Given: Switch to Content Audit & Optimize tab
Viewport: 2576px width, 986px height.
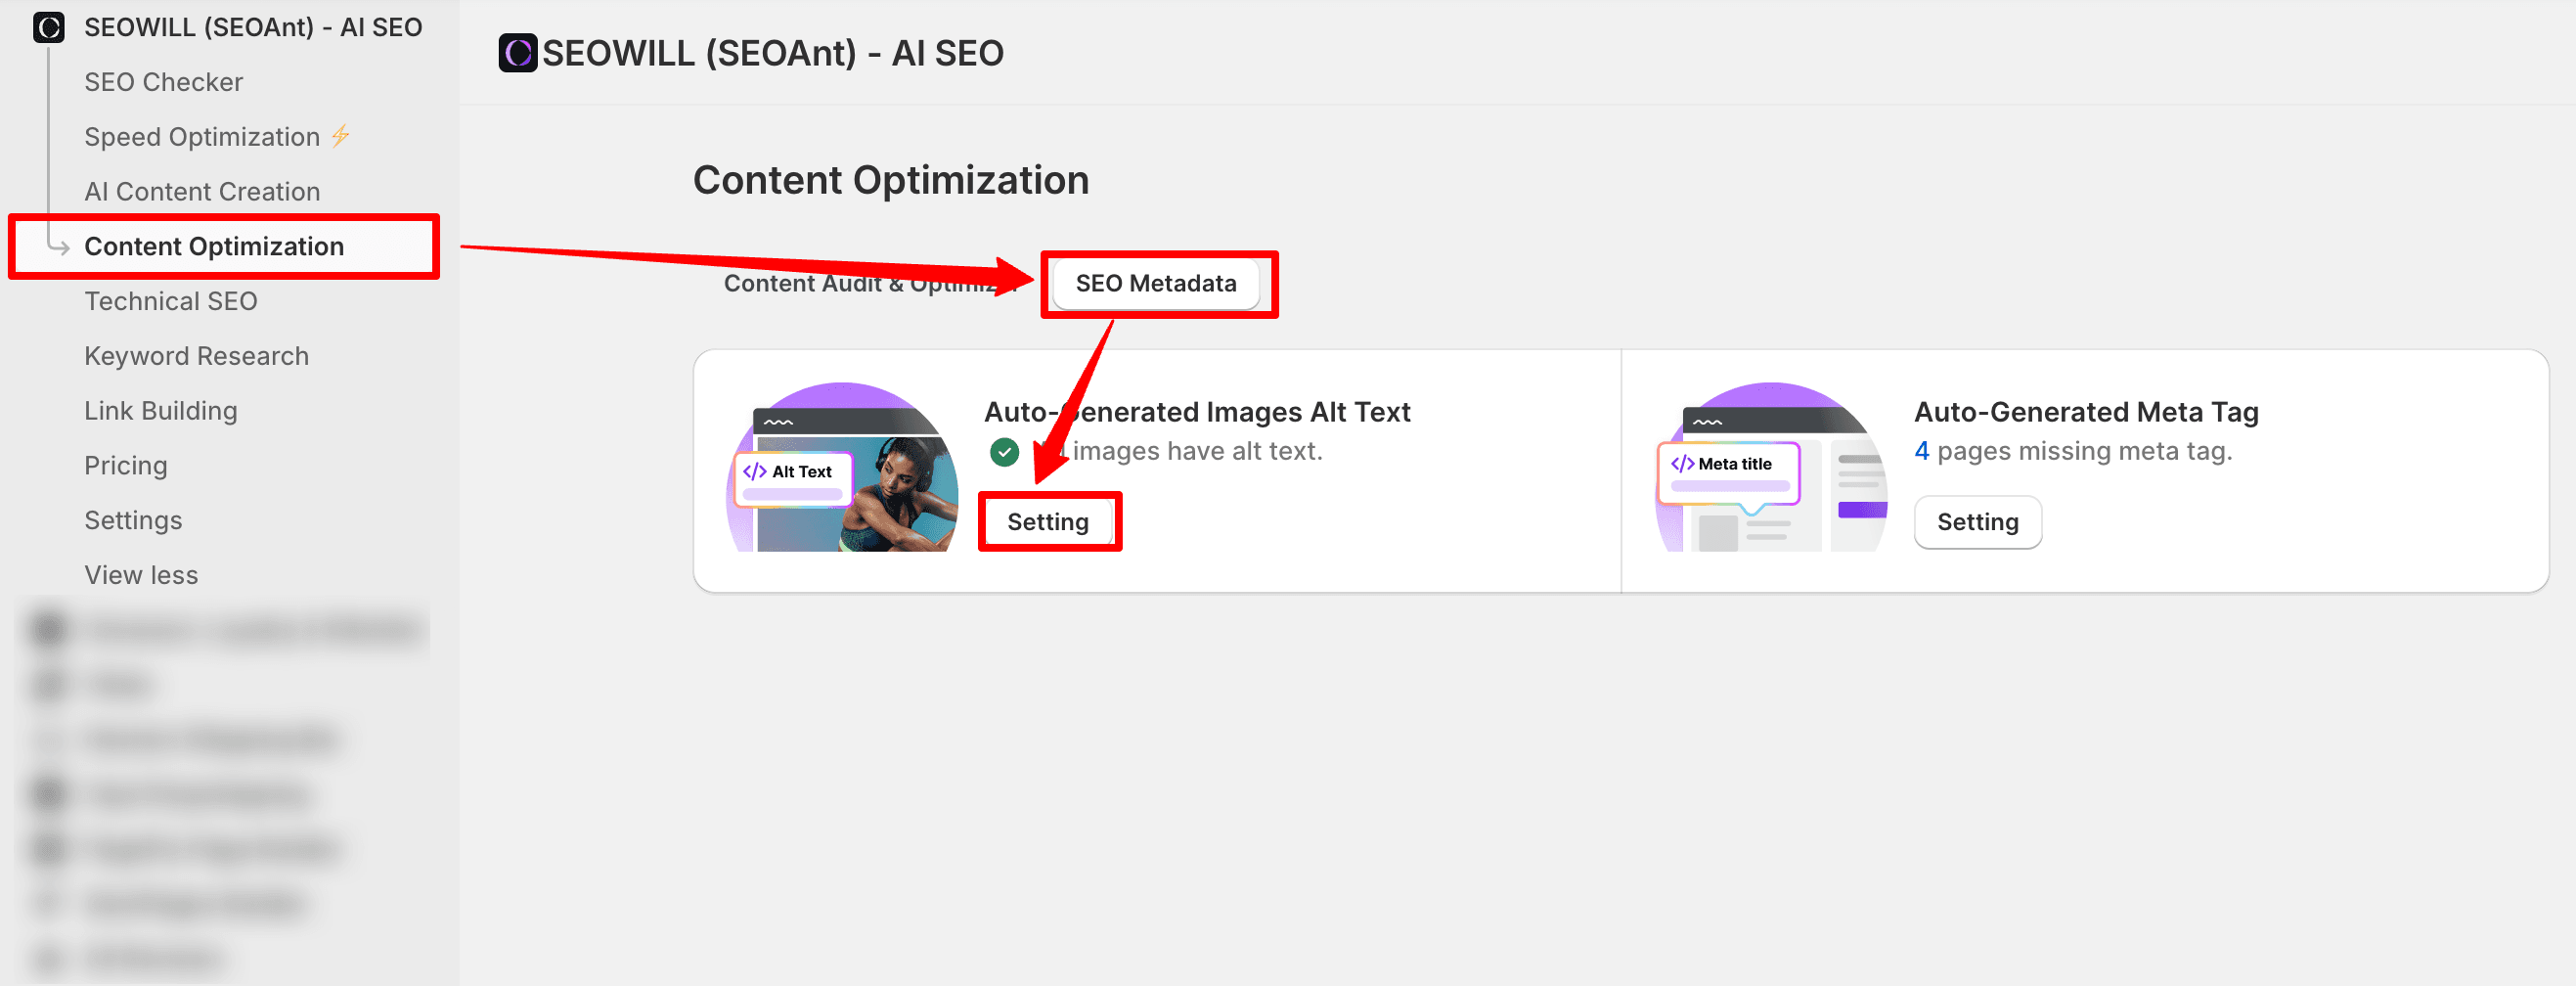Looking at the screenshot, I should pyautogui.click(x=860, y=284).
